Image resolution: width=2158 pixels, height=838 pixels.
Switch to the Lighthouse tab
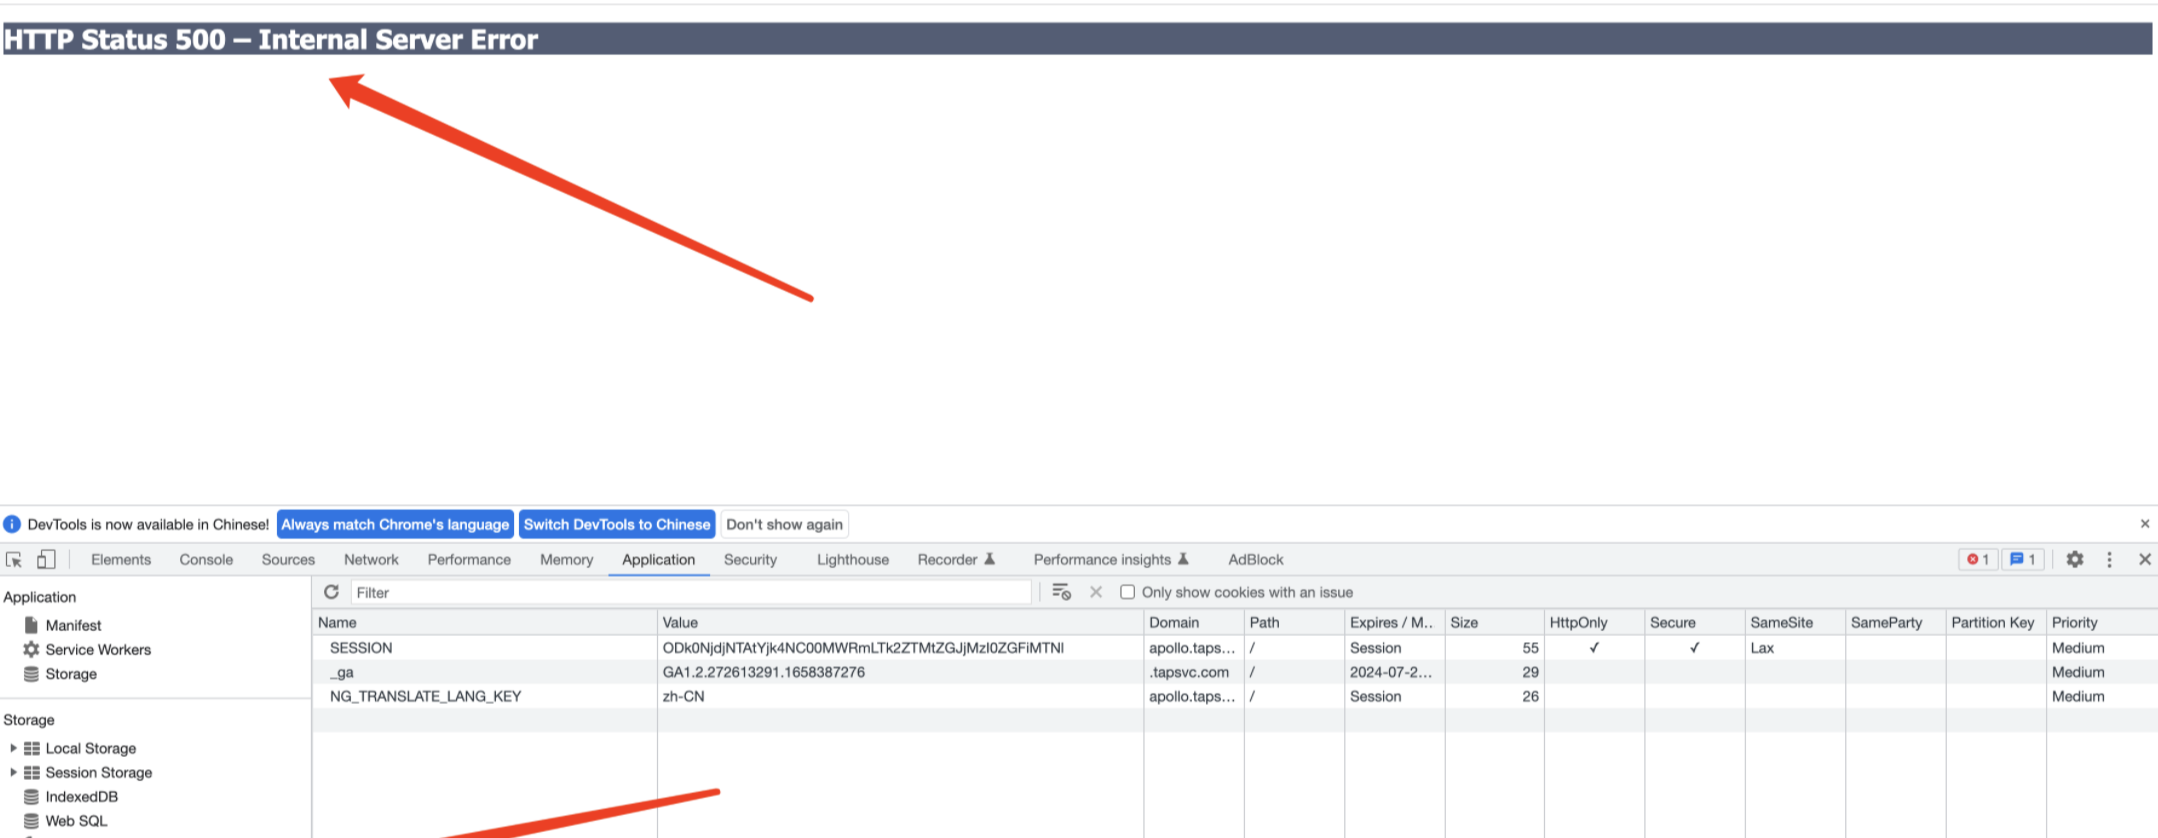tap(853, 560)
